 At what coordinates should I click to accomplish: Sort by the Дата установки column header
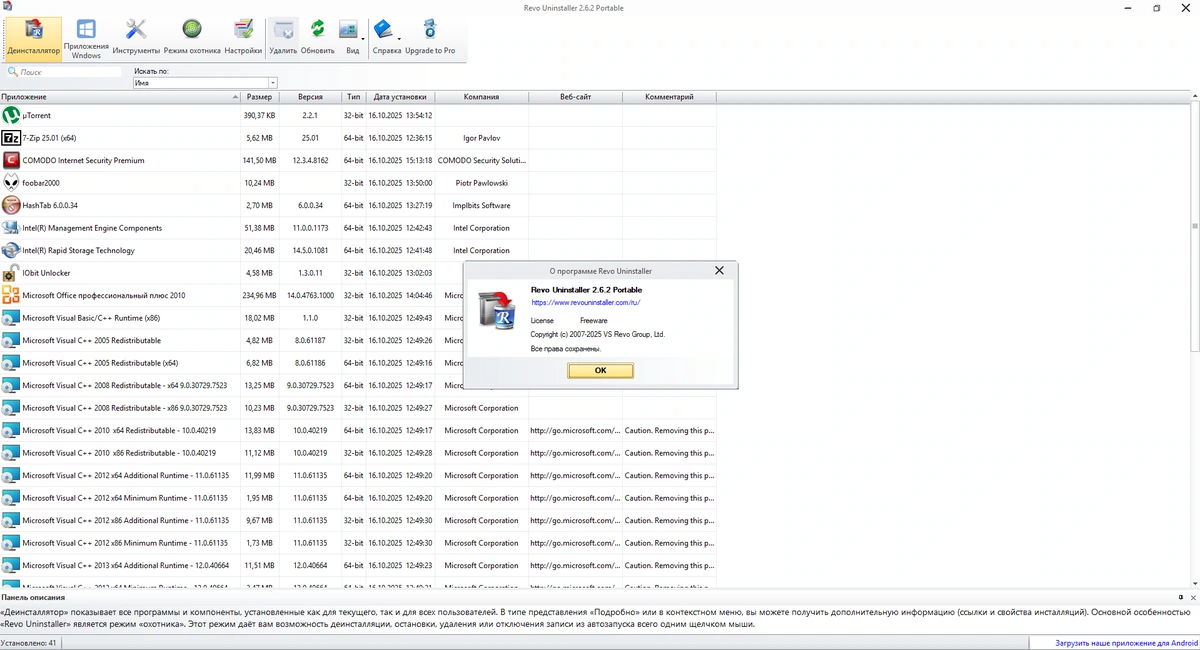(x=400, y=97)
